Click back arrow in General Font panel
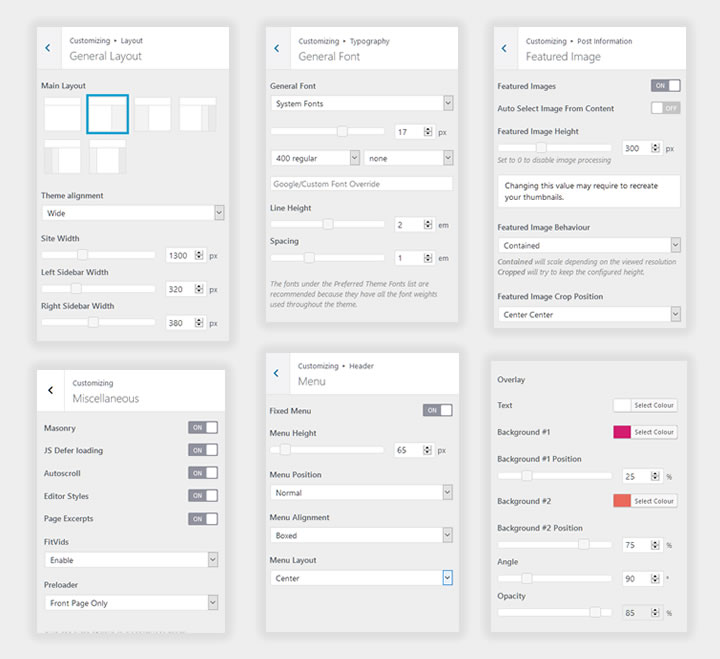This screenshot has height=659, width=720. pos(277,48)
